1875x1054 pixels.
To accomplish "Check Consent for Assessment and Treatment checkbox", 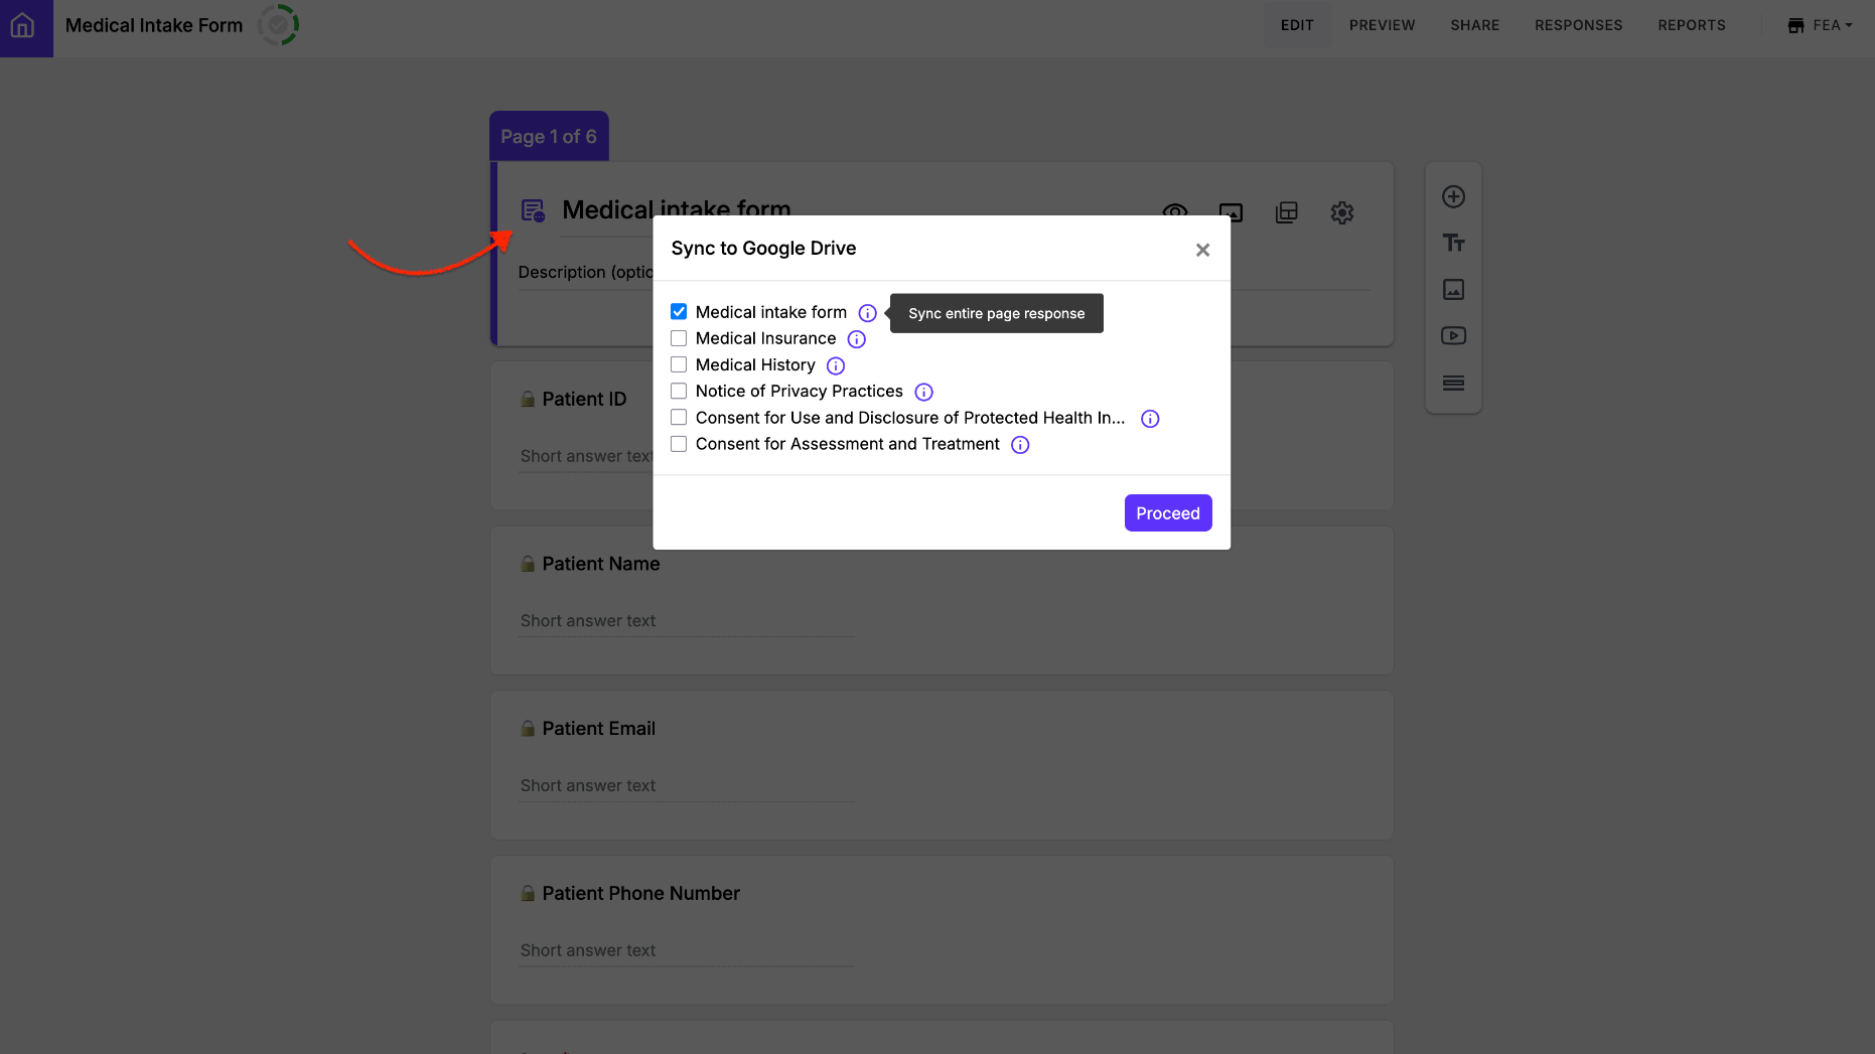I will click(x=679, y=444).
